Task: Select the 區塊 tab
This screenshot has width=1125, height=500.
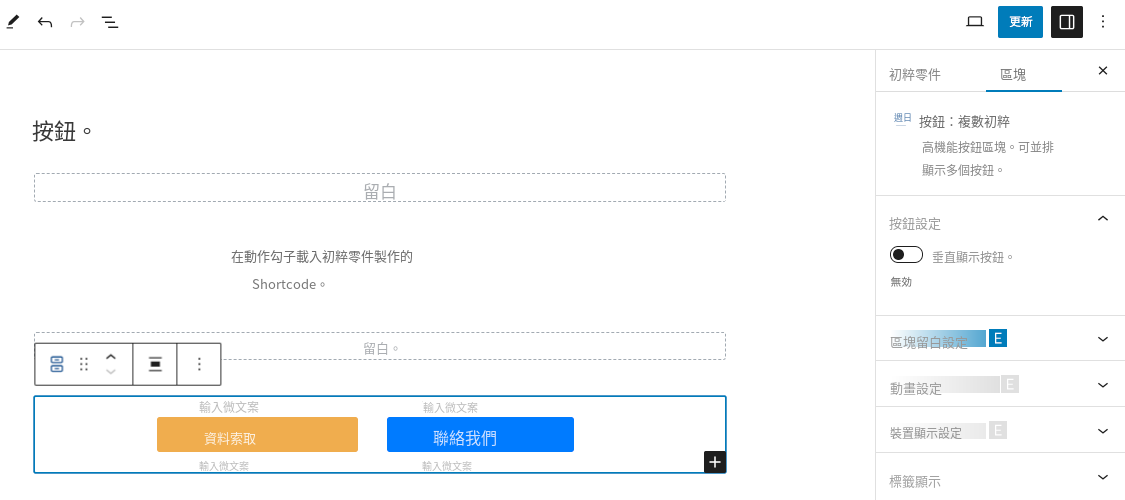Action: coord(1013,74)
